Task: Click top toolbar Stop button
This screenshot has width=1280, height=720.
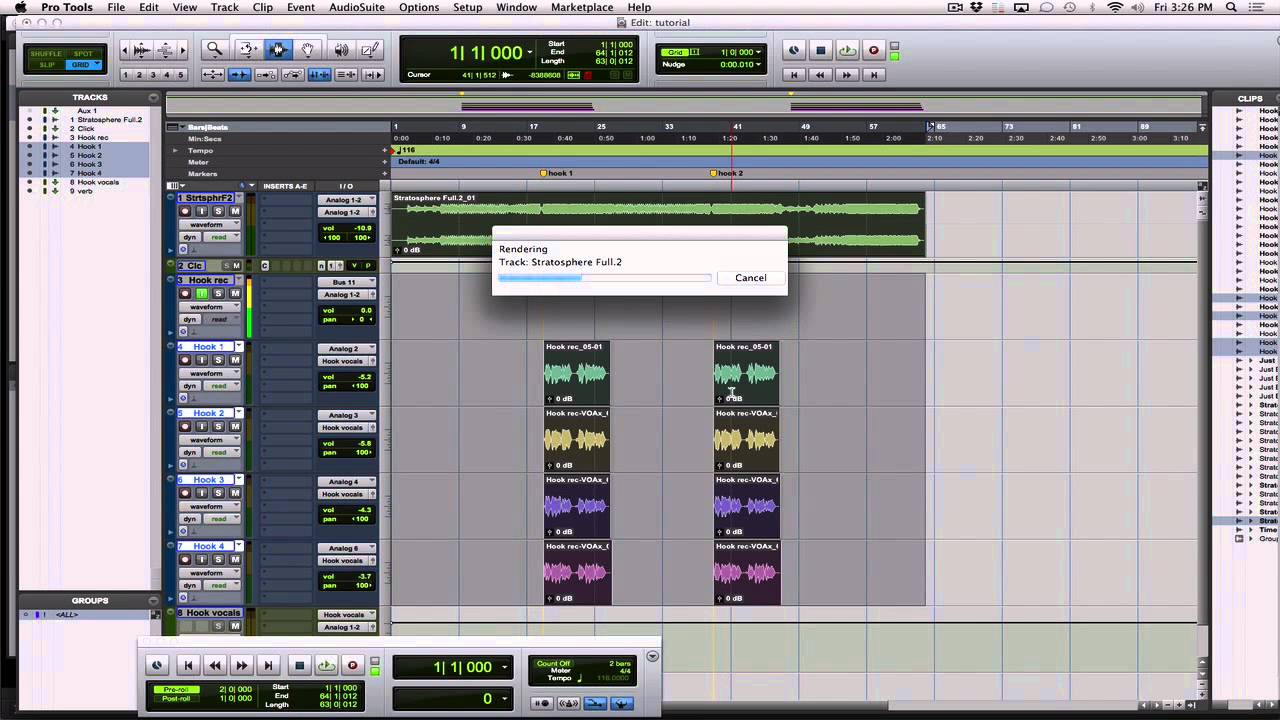Action: 820,50
